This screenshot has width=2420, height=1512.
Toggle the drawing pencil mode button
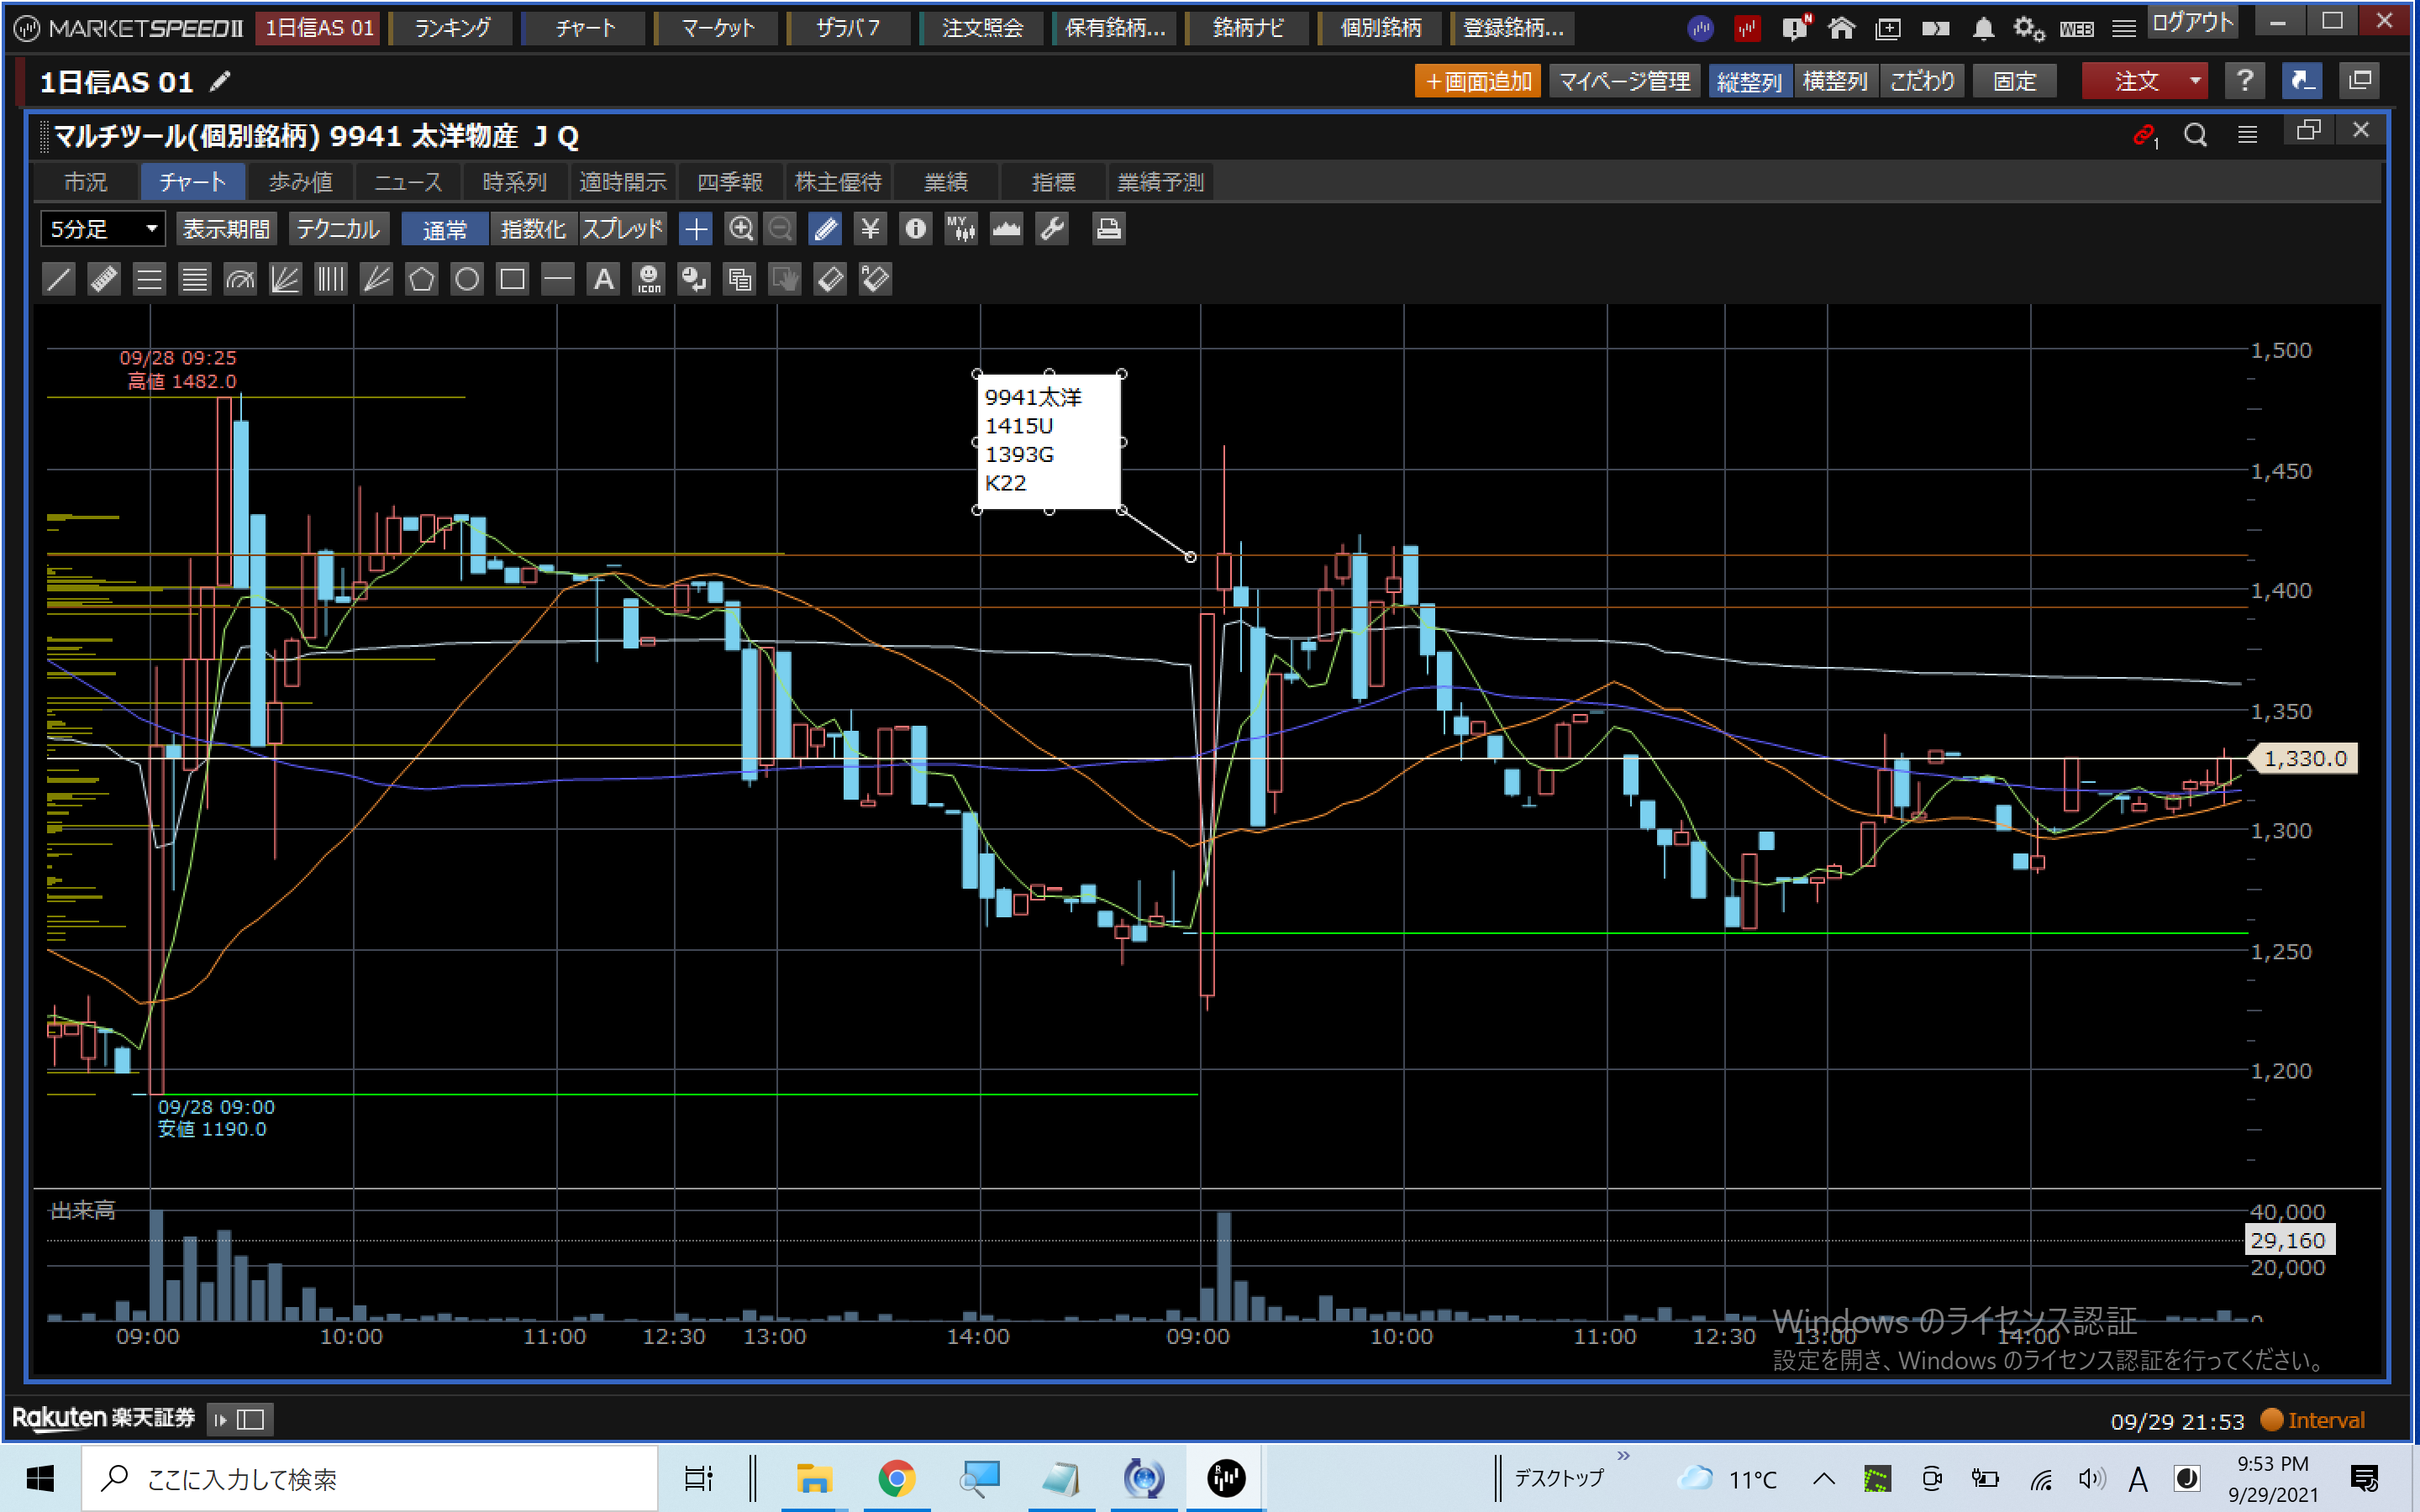[x=826, y=229]
